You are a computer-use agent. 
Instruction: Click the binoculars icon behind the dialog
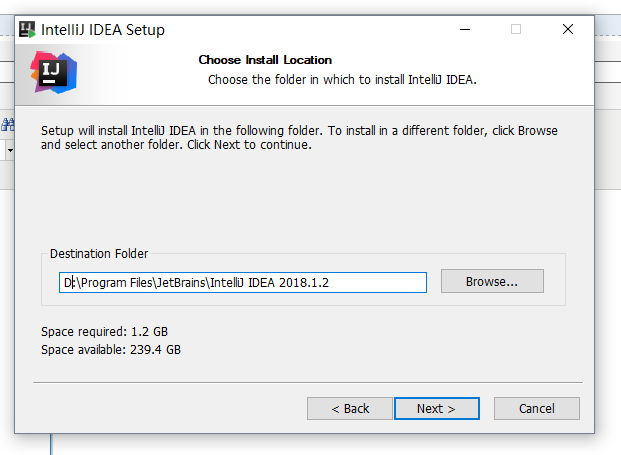coord(8,124)
